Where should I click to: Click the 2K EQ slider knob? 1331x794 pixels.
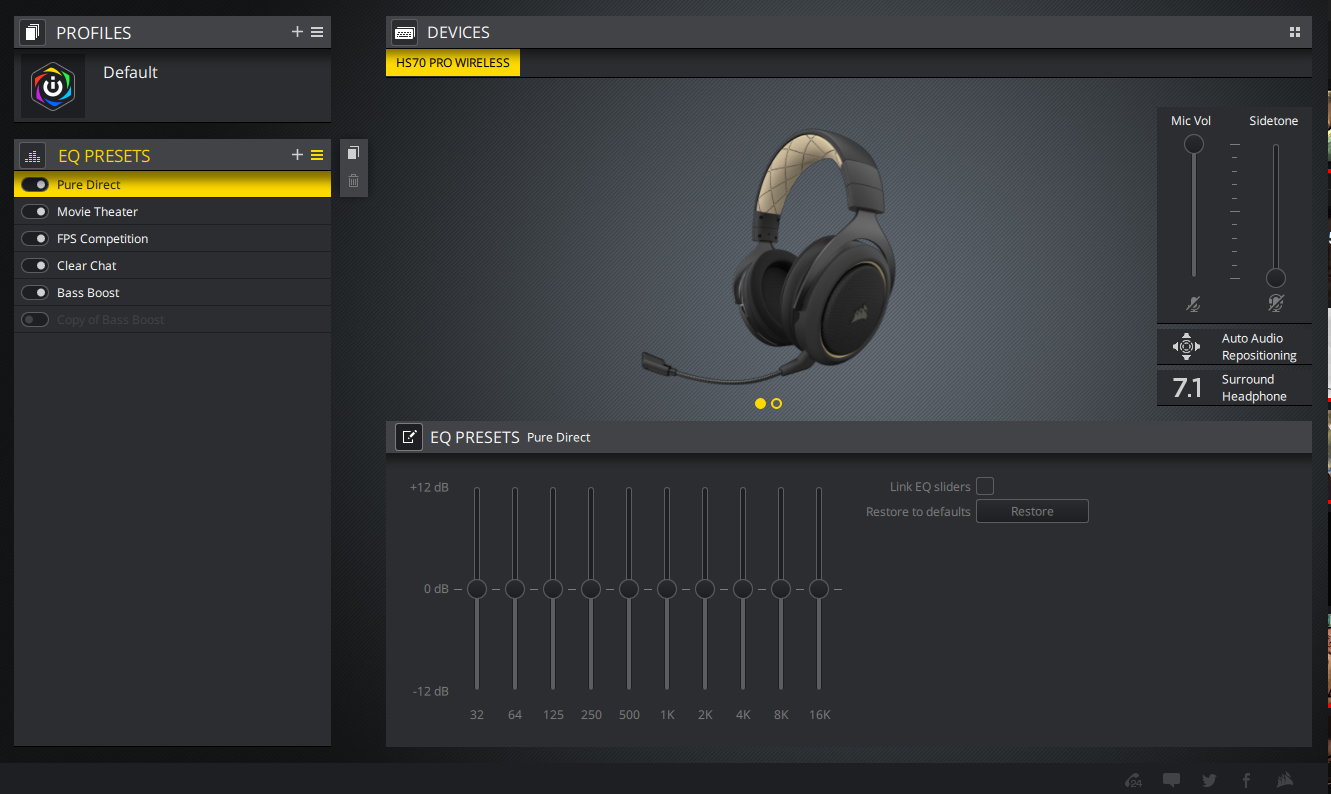coord(705,589)
